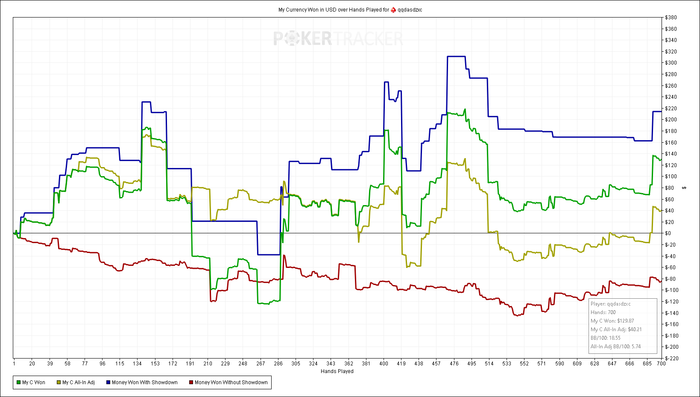Select 'Money Won Without Showdown' legend label
The height and width of the screenshot is (397, 700).
[232, 382]
